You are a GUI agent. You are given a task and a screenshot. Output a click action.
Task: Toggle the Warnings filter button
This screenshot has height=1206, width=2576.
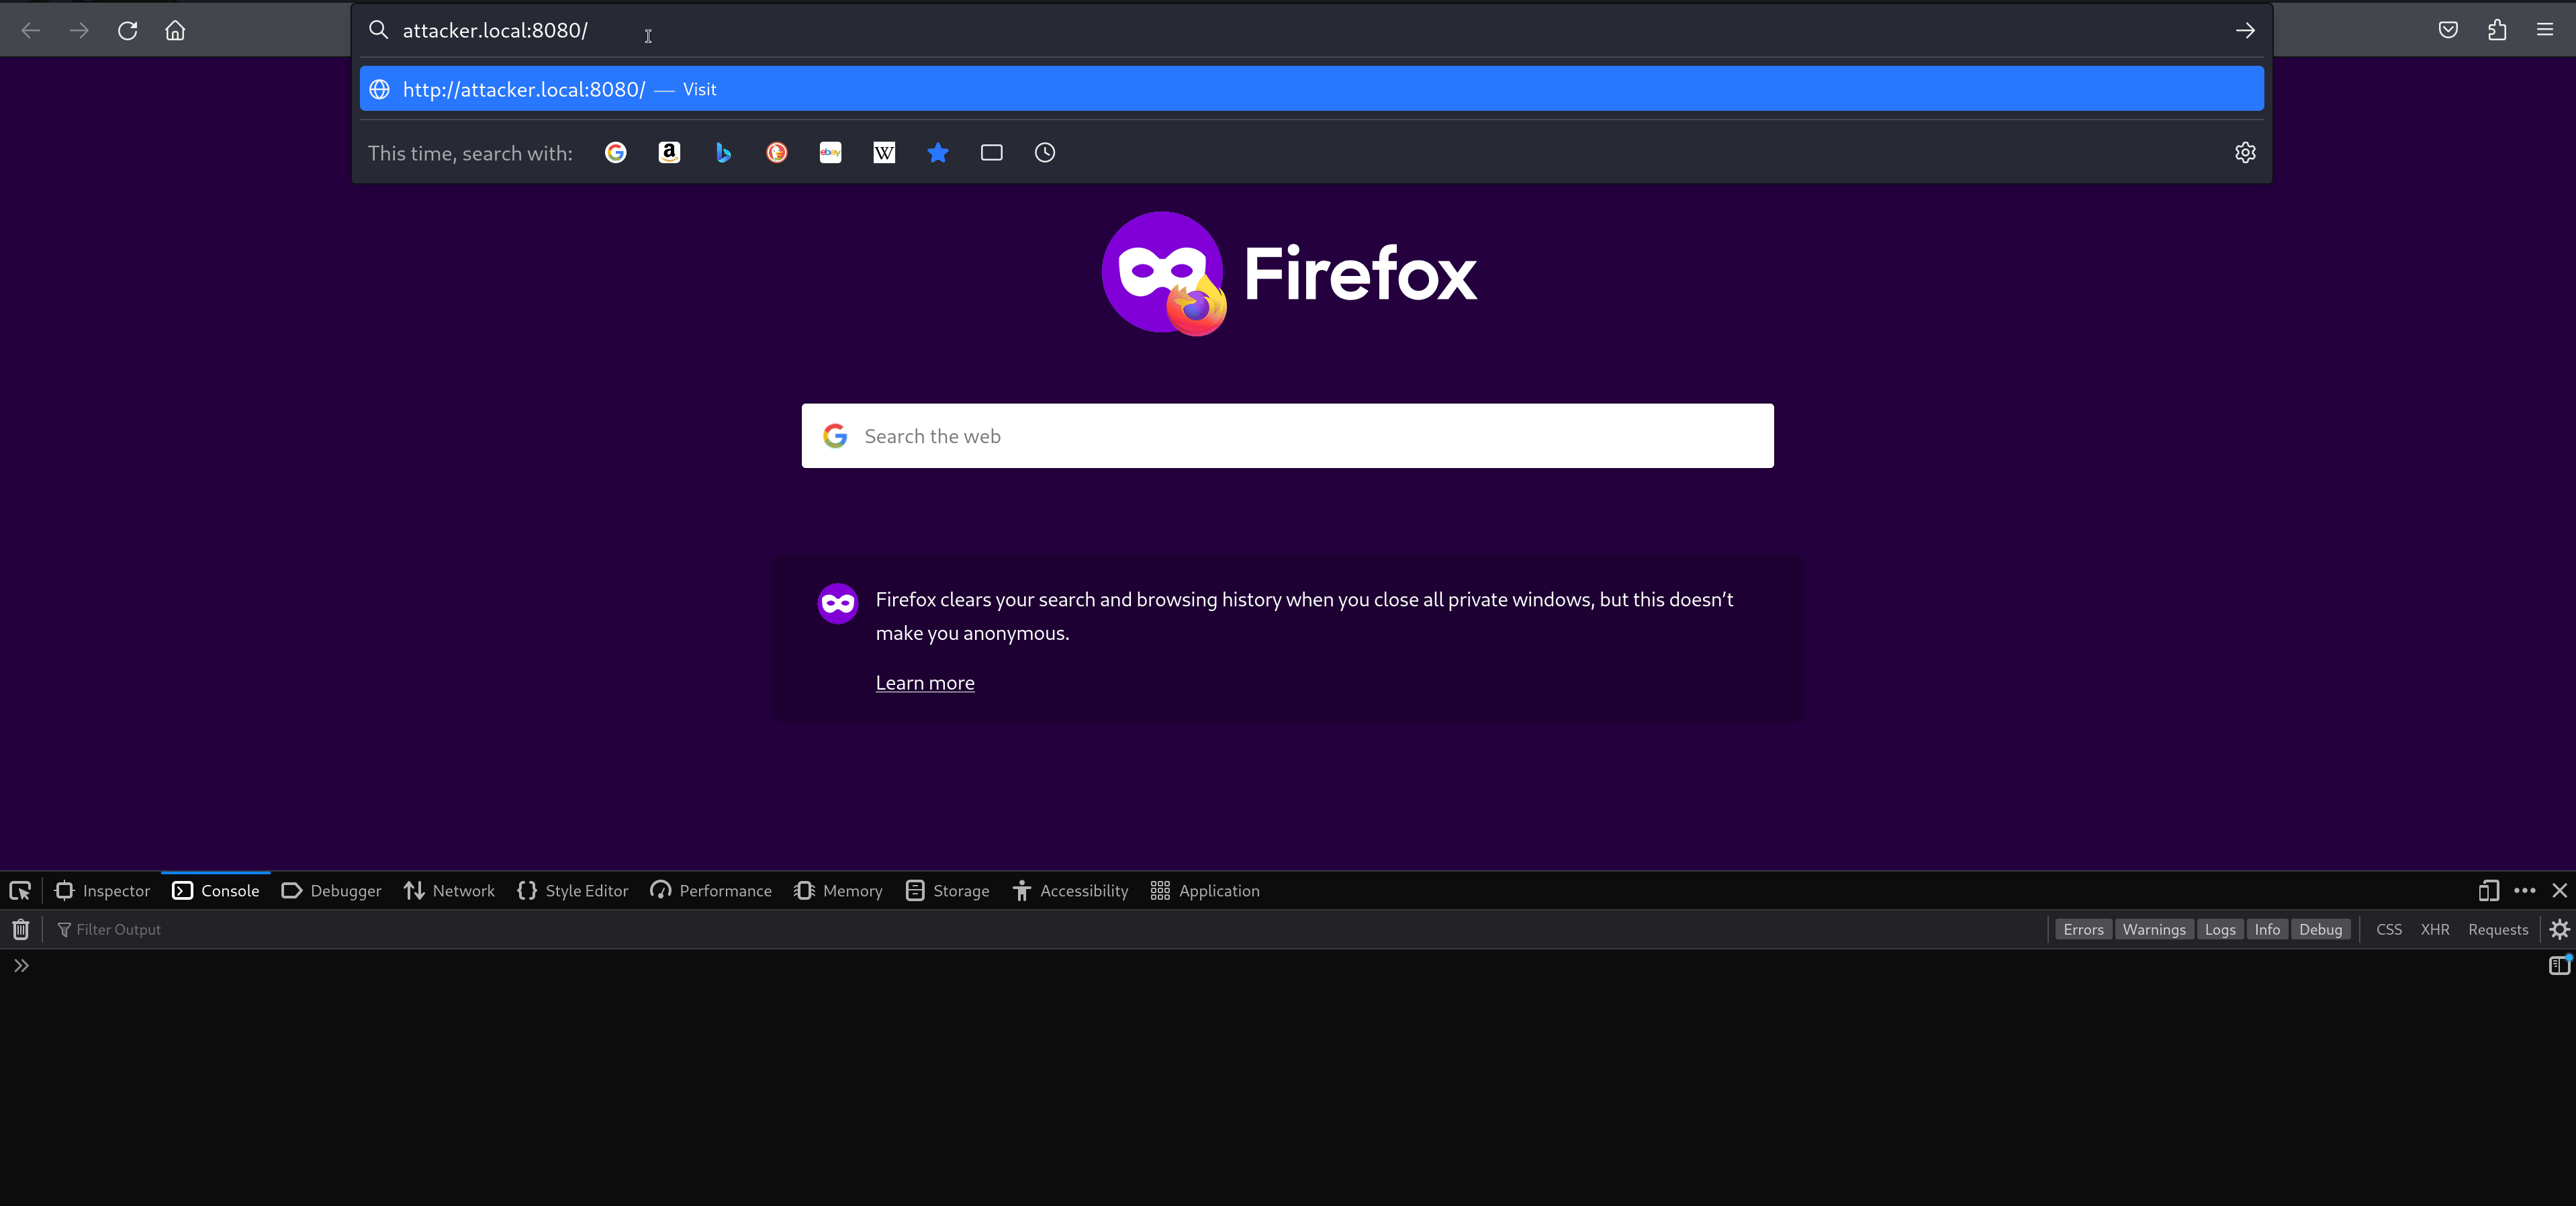click(x=2154, y=929)
